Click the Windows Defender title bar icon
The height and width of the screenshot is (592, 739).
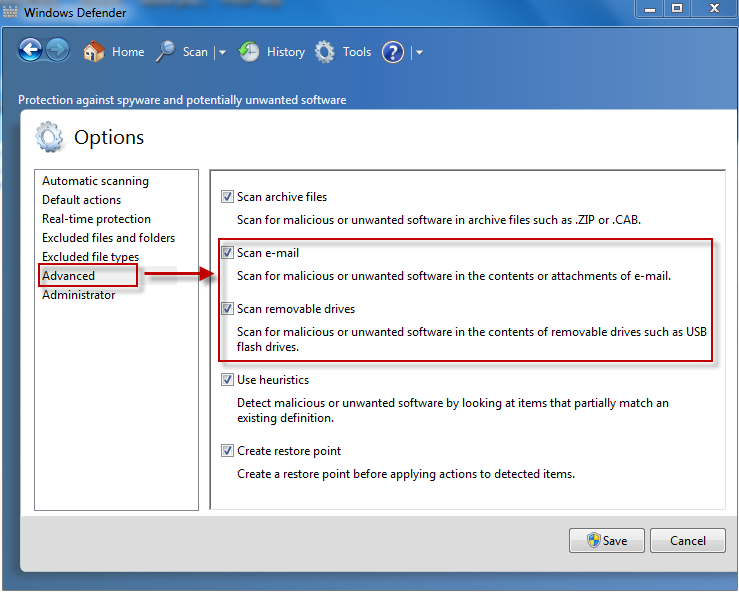(x=10, y=12)
